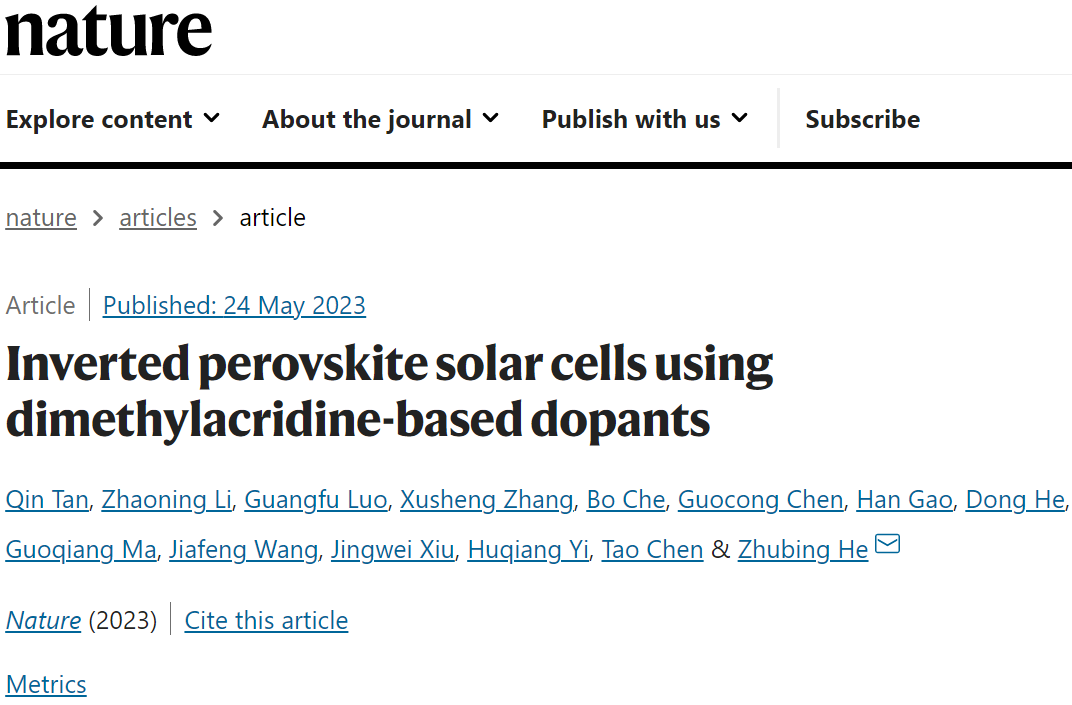Expand the Explore content dropdown
Viewport: 1072px width, 705px height.
pos(113,119)
